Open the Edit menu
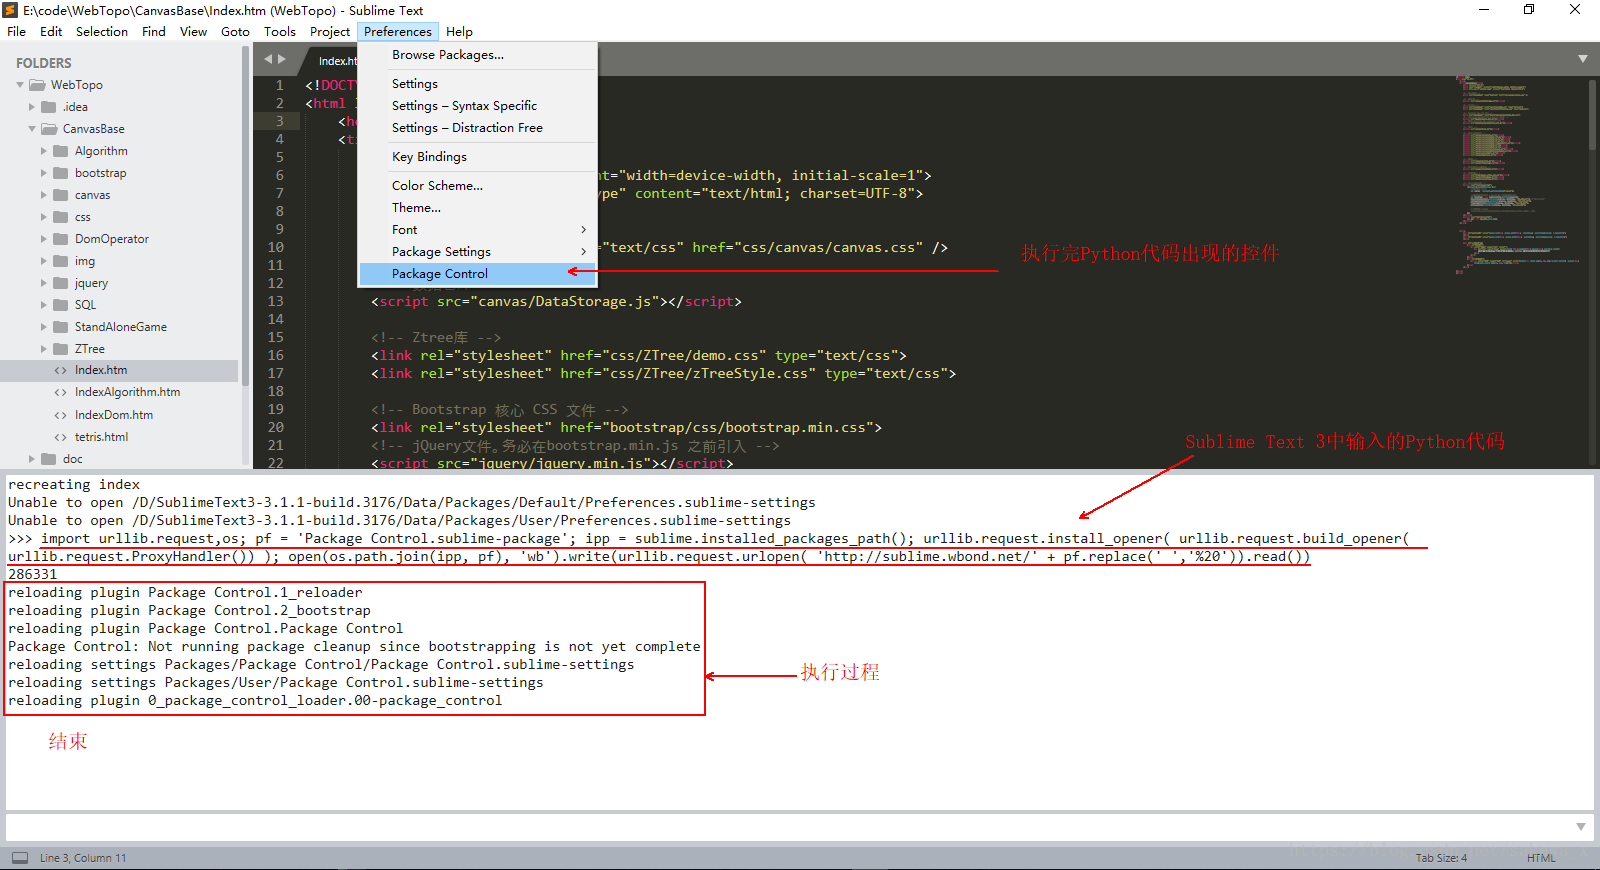Screen dimensions: 1600x870 click(51, 32)
